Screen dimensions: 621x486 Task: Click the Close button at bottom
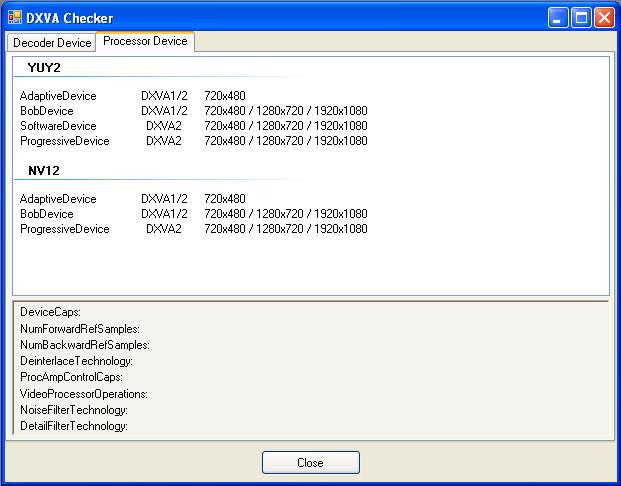[x=310, y=462]
